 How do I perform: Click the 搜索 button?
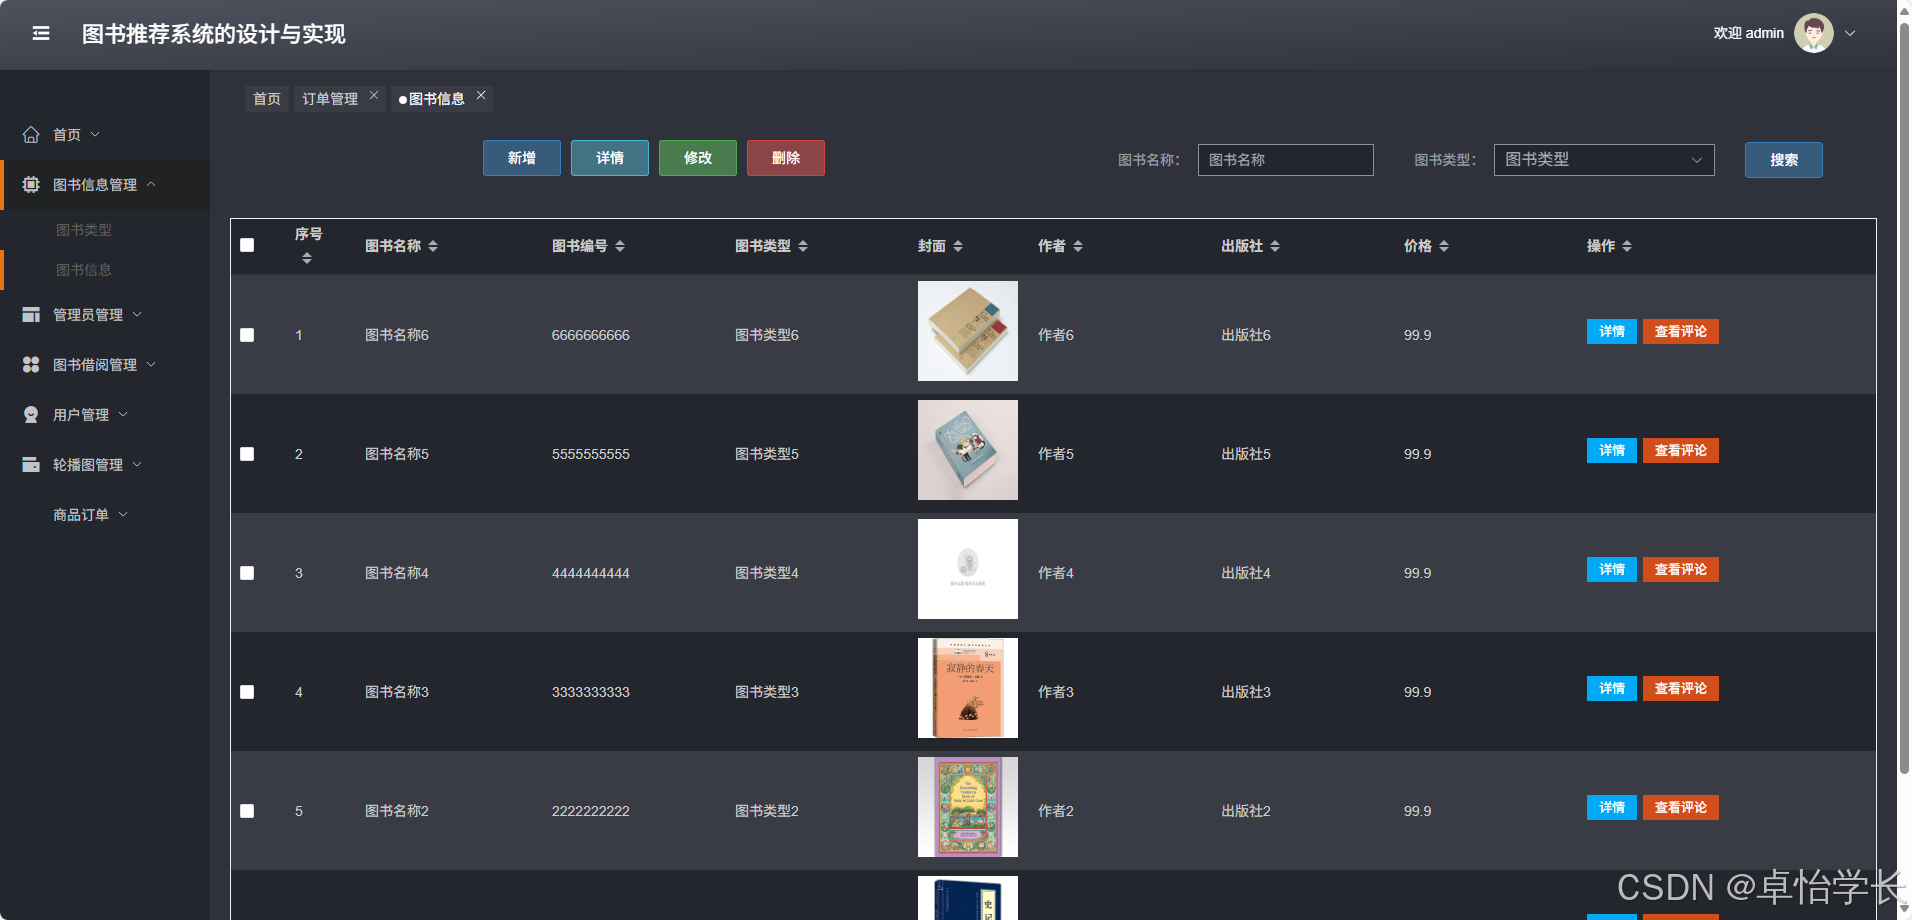1784,160
